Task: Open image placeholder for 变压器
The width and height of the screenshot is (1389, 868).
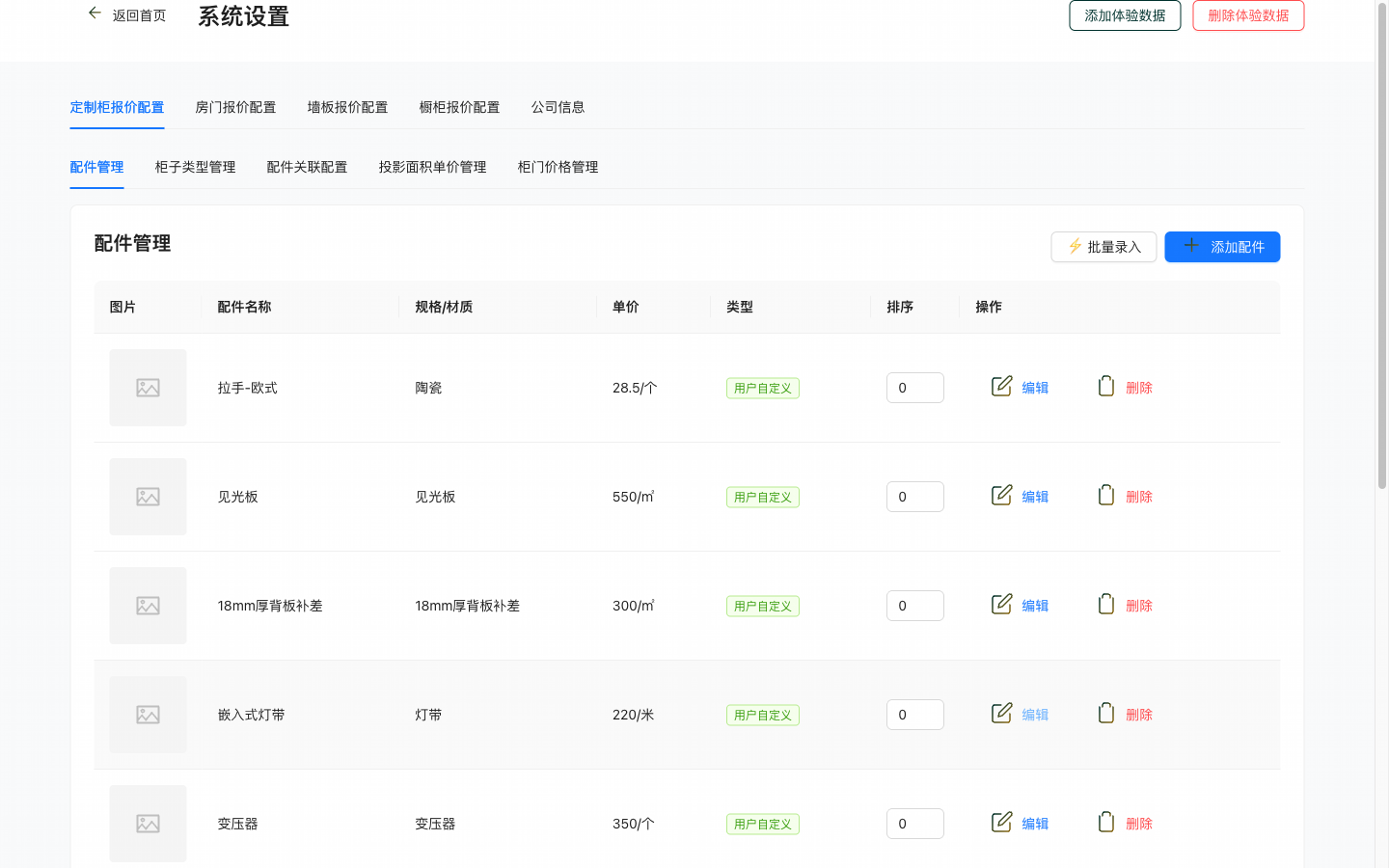Action: (x=148, y=823)
